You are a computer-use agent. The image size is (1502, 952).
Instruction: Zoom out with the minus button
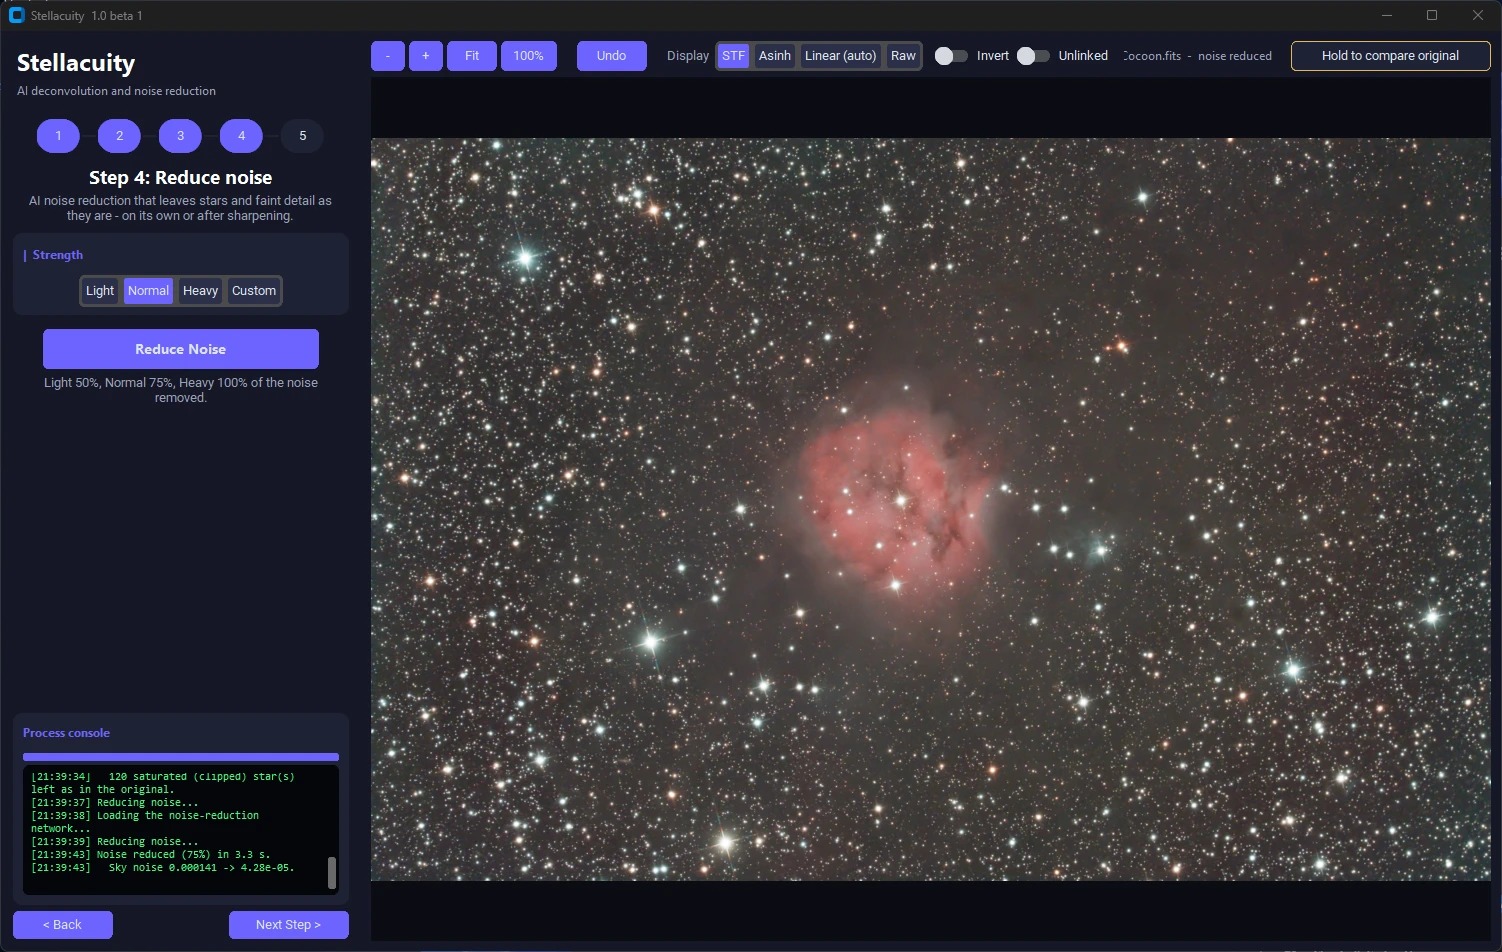388,56
